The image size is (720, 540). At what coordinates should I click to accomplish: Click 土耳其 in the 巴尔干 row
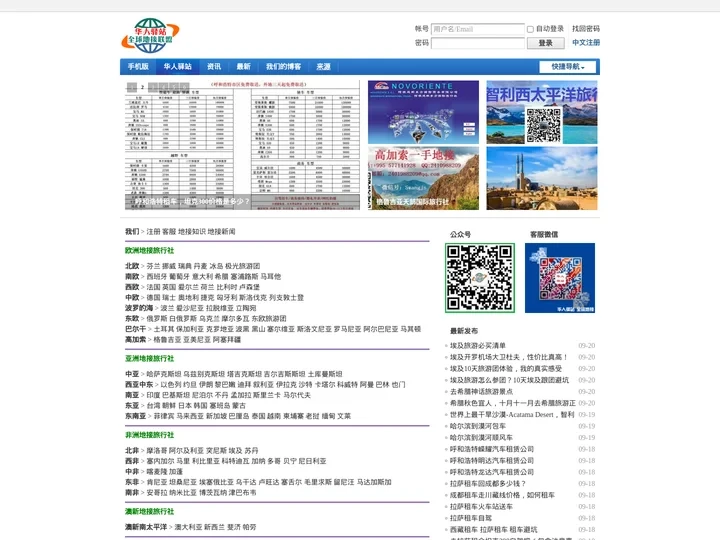coord(163,329)
